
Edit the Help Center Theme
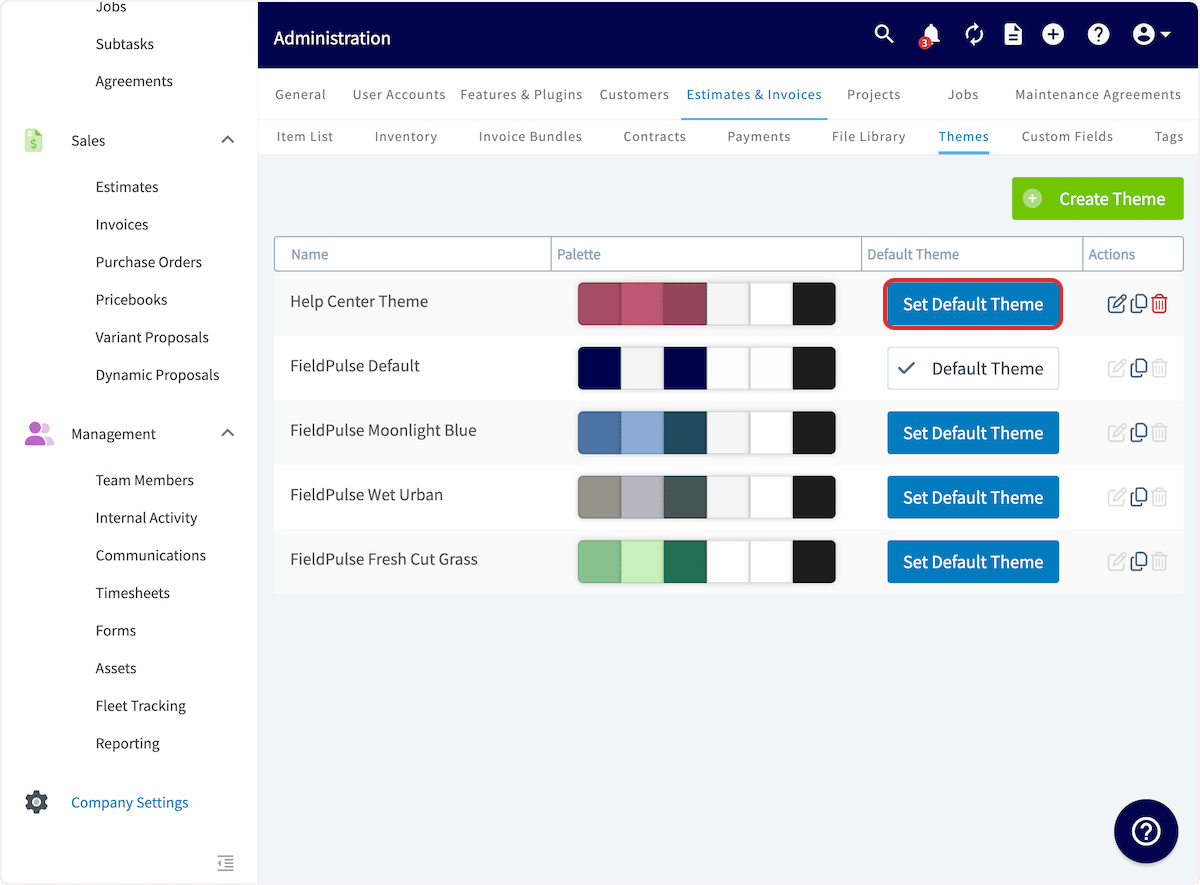(x=1117, y=304)
